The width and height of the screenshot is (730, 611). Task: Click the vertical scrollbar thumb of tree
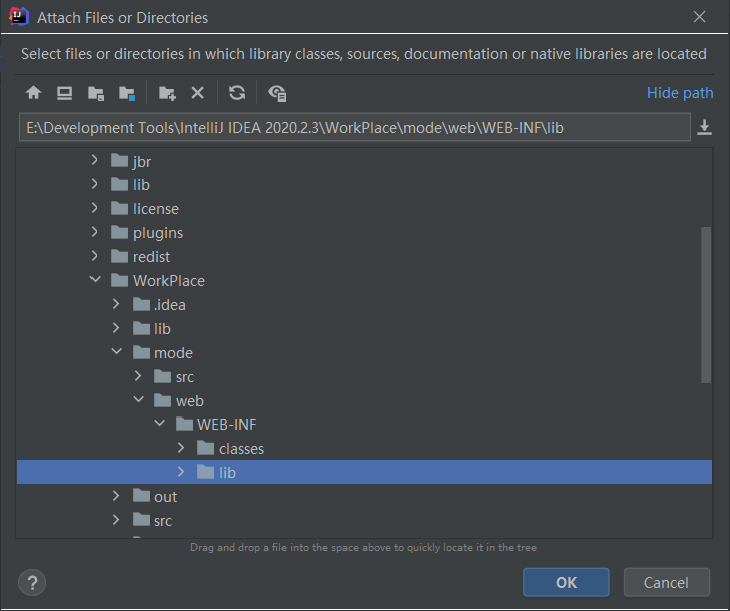(x=706, y=305)
